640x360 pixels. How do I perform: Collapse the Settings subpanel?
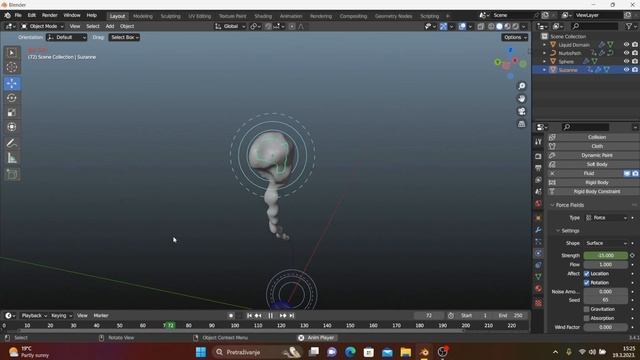tap(558, 231)
